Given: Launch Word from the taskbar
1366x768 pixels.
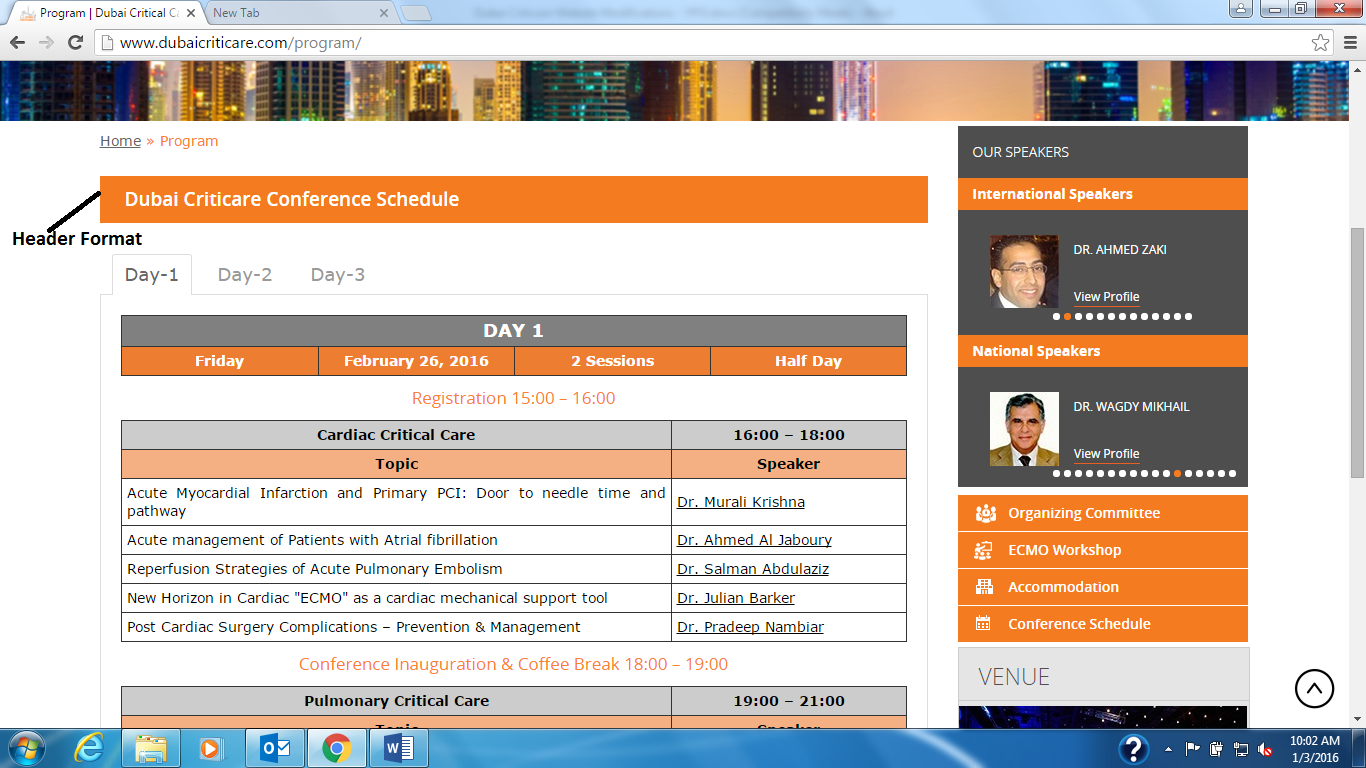Looking at the screenshot, I should 398,748.
